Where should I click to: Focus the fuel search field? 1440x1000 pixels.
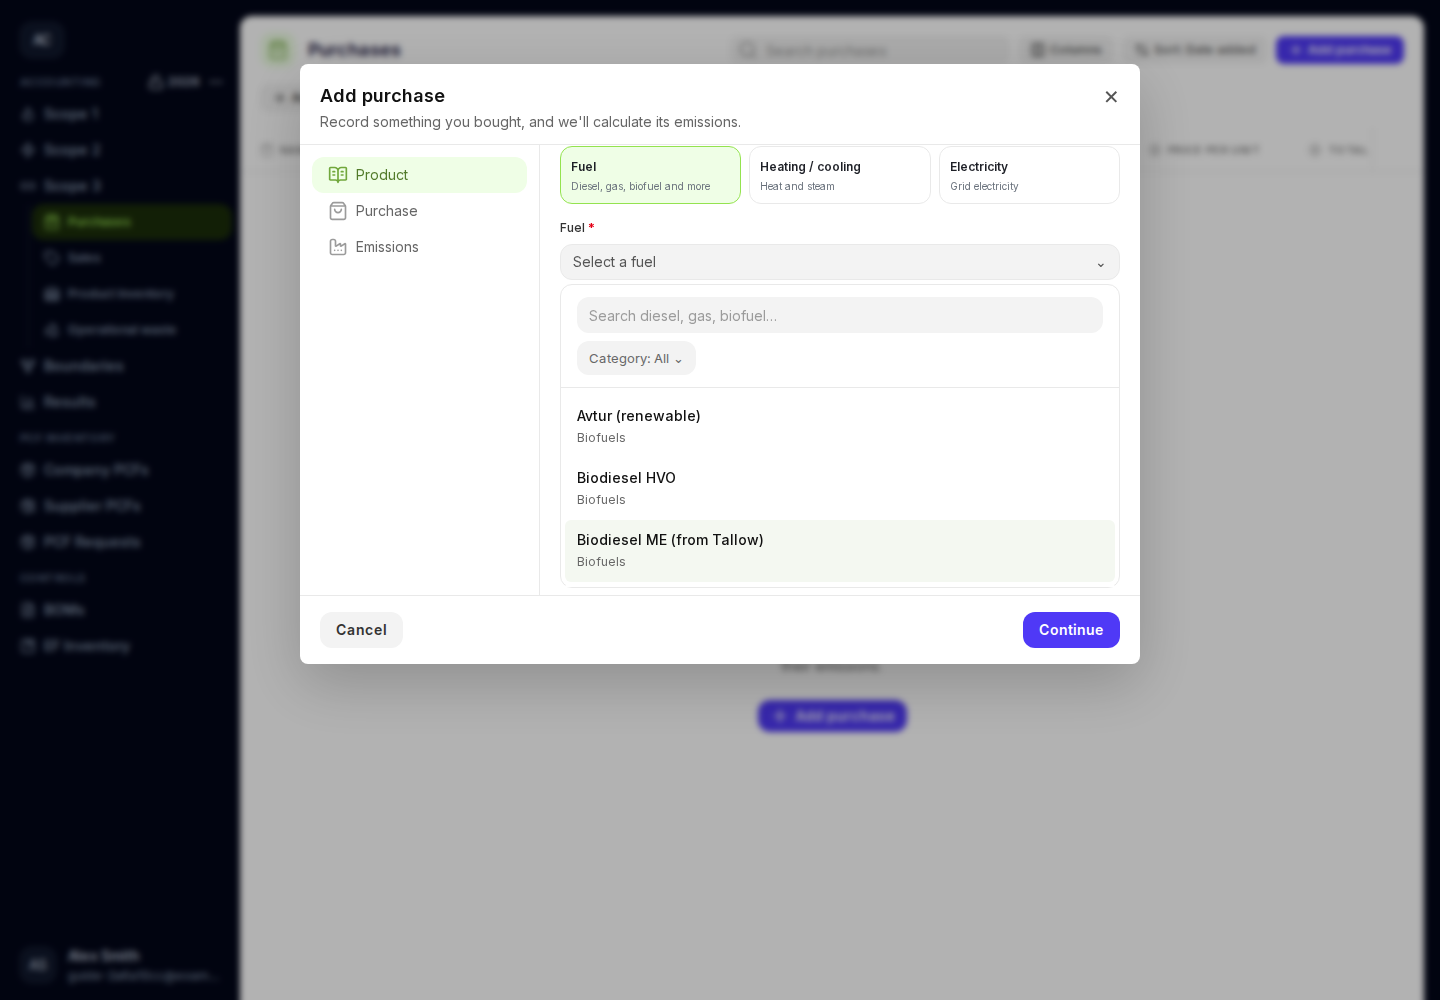(840, 315)
